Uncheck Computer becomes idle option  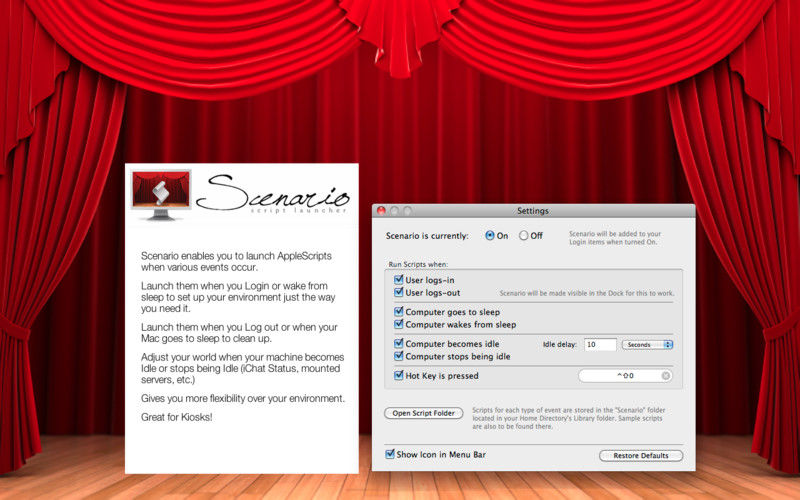(x=399, y=344)
